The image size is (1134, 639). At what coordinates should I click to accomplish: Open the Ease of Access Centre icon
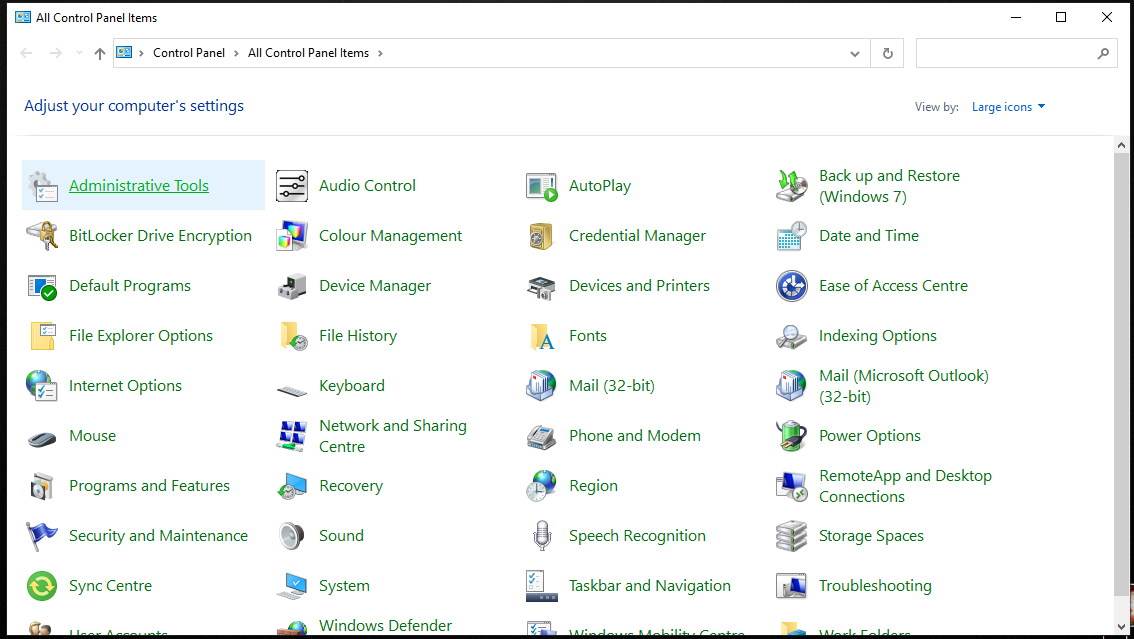[792, 286]
